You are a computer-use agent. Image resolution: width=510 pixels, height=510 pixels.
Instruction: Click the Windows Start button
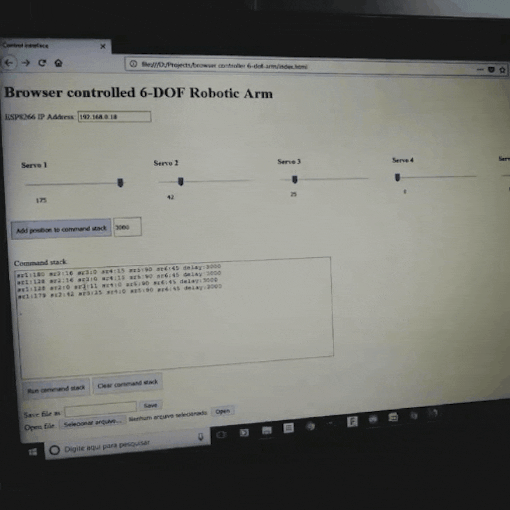tap(33, 452)
